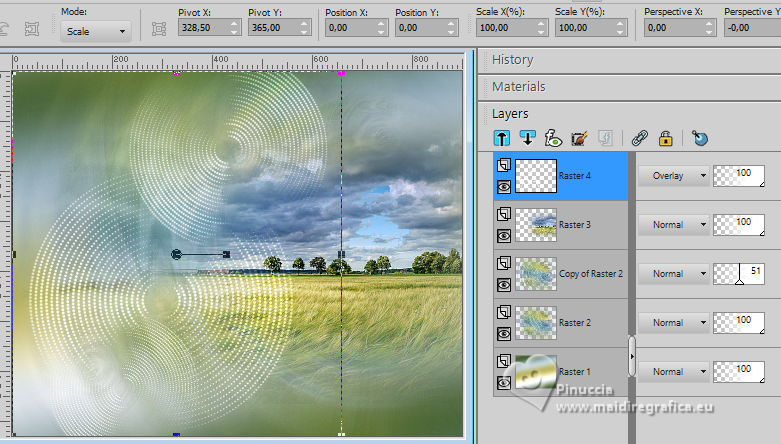Open Raster 3 blend mode dropdown

pos(673,225)
